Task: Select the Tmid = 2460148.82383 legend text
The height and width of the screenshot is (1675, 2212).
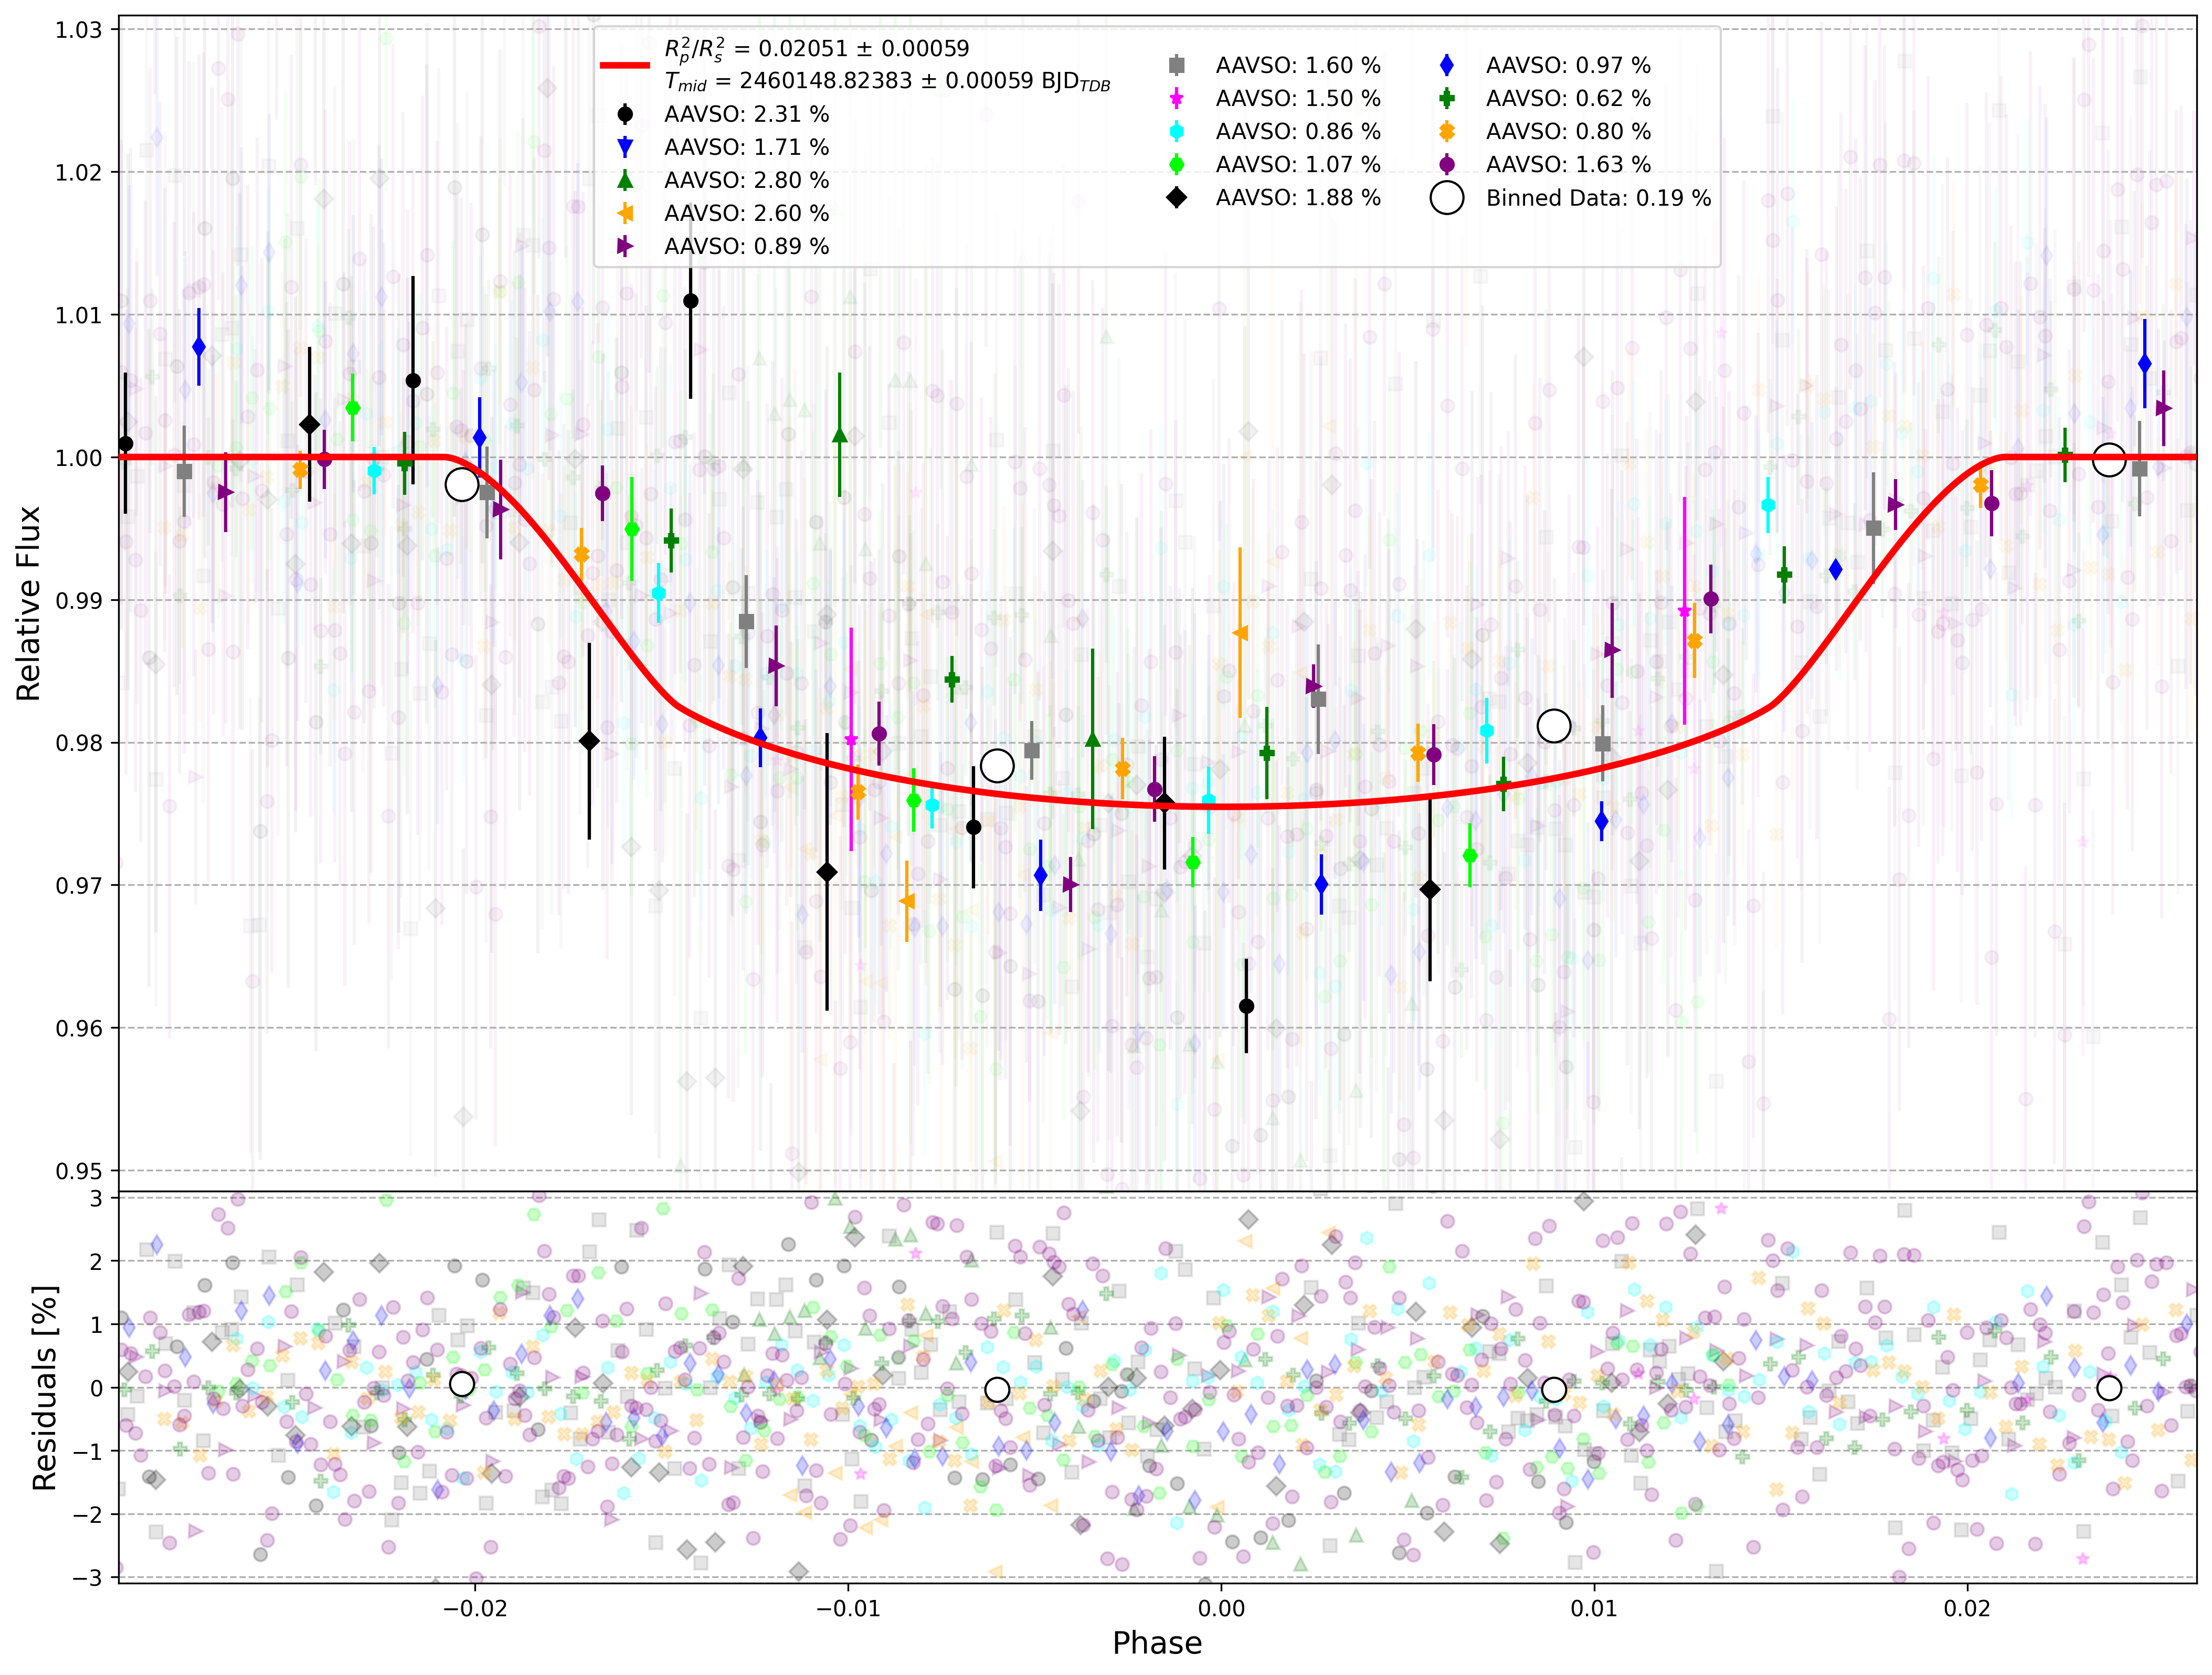Action: coord(887,82)
